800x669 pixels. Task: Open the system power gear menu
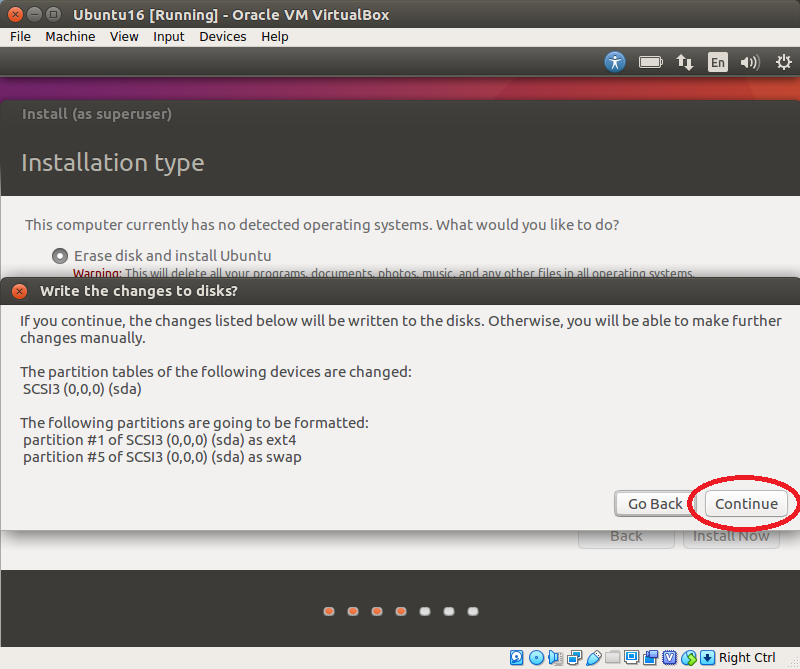pos(783,62)
